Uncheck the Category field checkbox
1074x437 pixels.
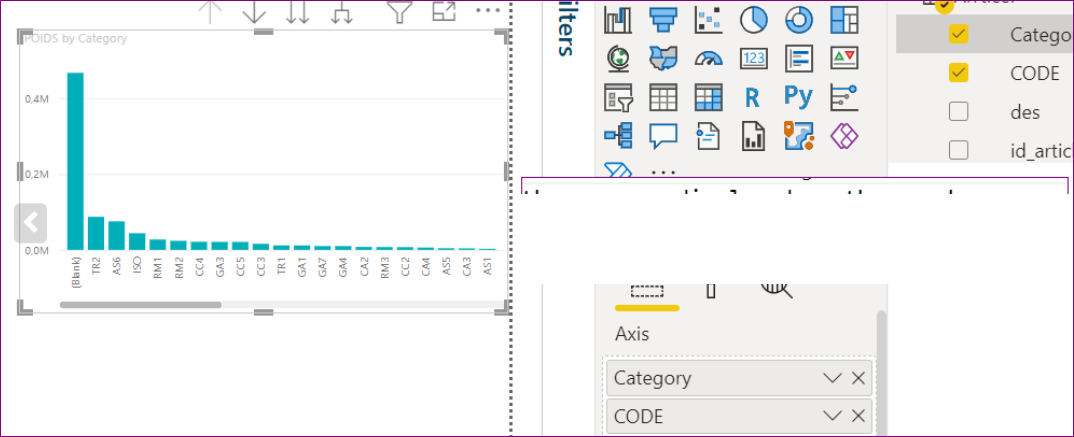click(x=958, y=34)
